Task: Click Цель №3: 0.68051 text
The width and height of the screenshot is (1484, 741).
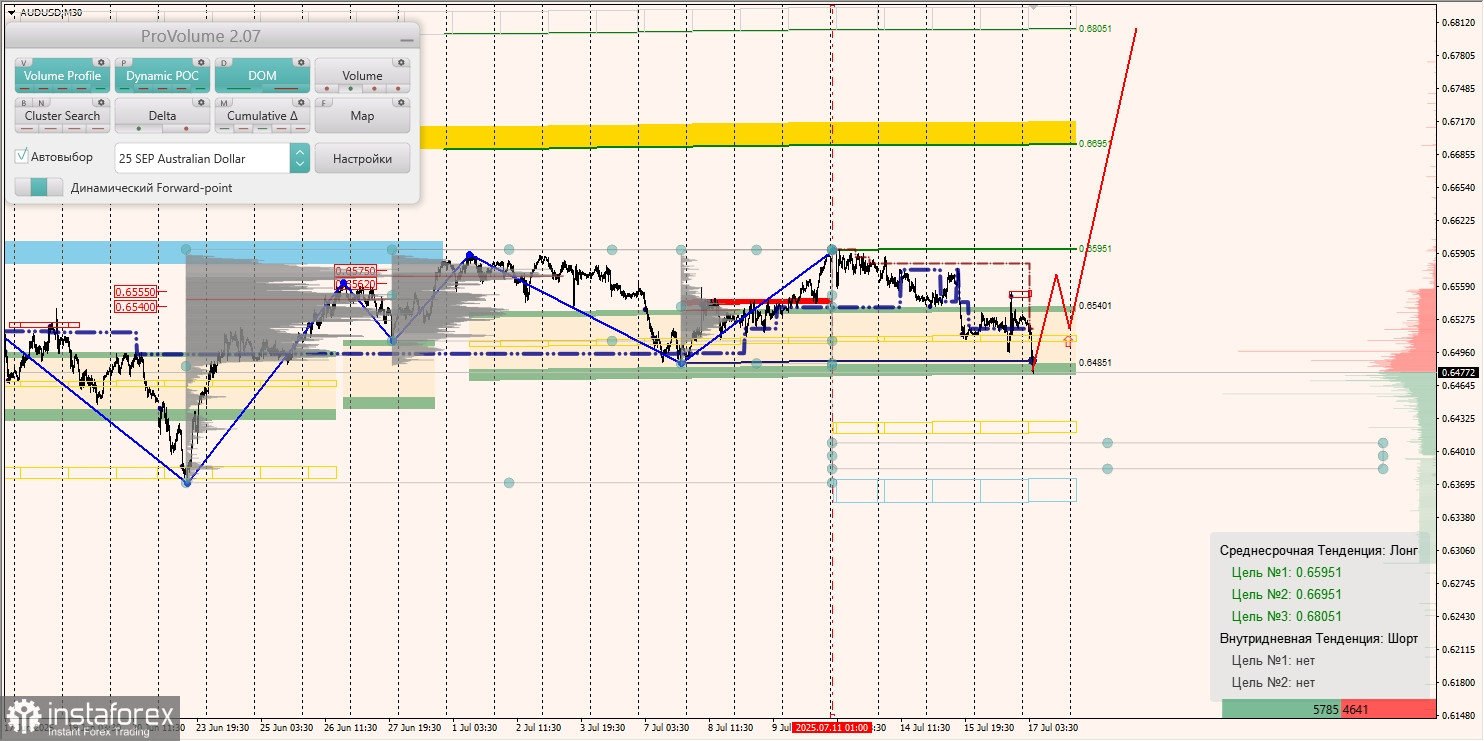Action: coord(1286,616)
